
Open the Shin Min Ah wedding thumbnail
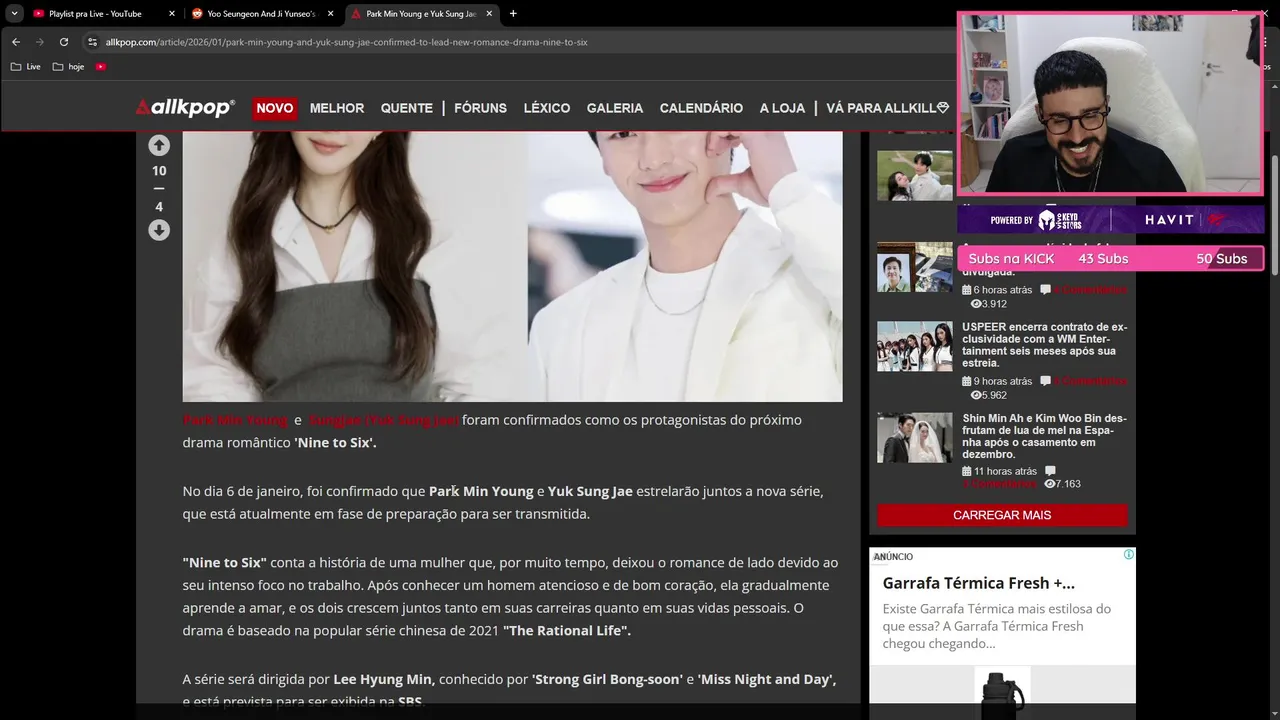tap(915, 437)
